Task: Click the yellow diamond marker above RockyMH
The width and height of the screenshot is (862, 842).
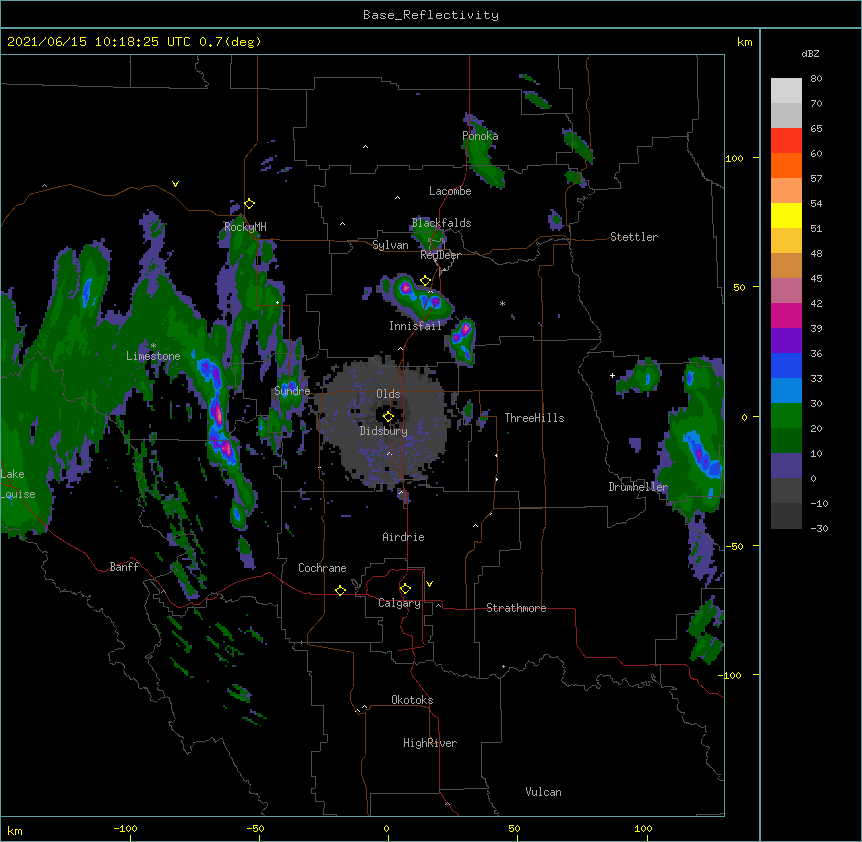Action: 250,204
